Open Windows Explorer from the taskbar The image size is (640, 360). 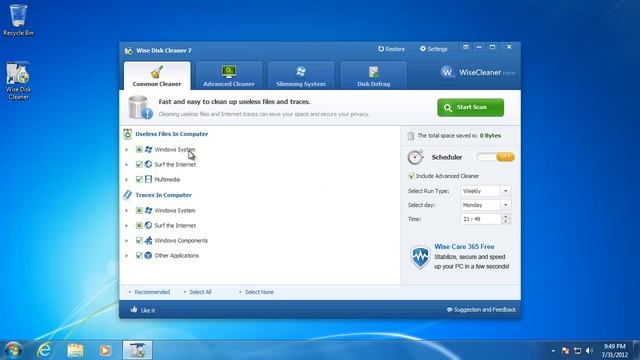tap(76, 350)
